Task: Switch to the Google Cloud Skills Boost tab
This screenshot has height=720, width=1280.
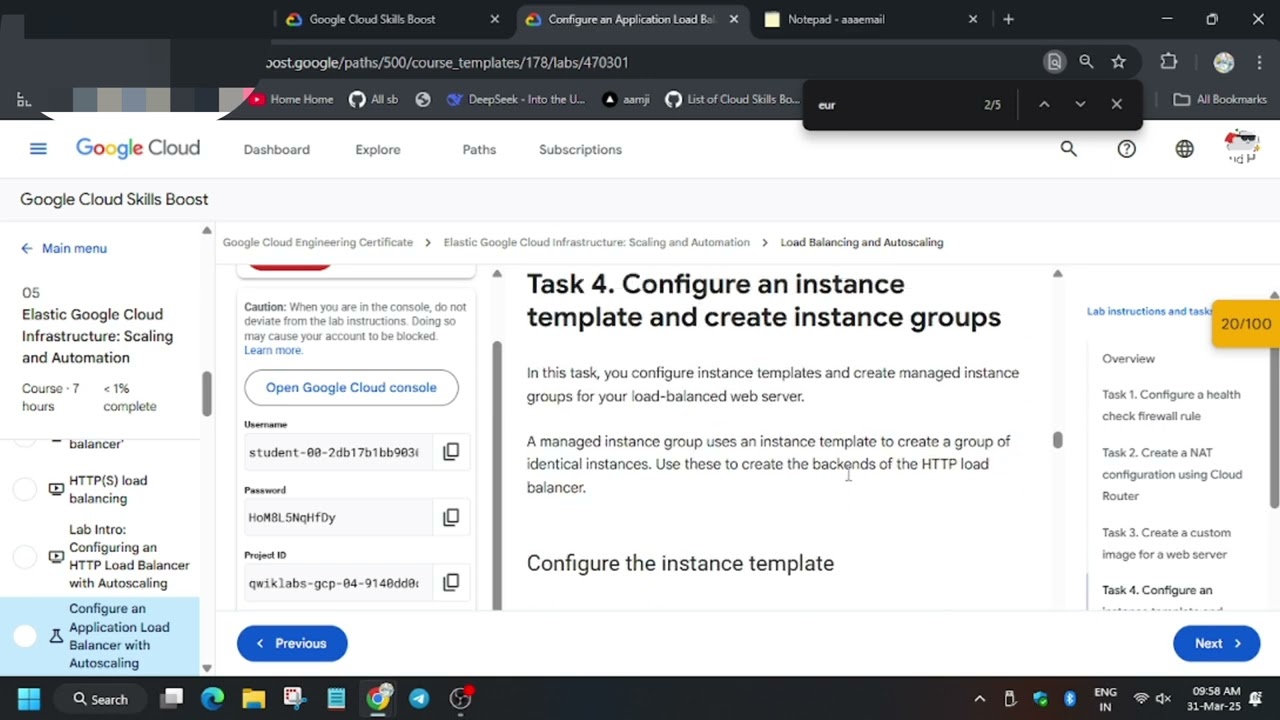Action: click(392, 19)
